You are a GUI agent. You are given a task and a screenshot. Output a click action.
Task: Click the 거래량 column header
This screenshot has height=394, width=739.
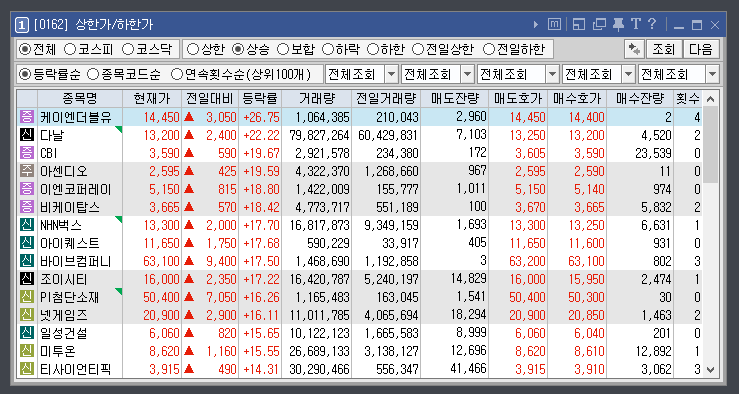pos(317,98)
